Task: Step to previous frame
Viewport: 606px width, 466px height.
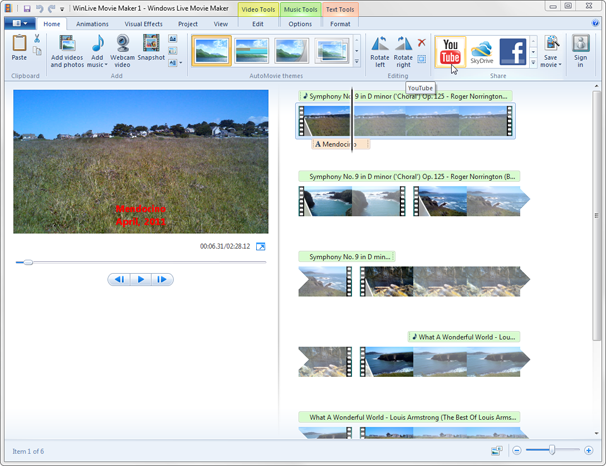Action: [119, 279]
